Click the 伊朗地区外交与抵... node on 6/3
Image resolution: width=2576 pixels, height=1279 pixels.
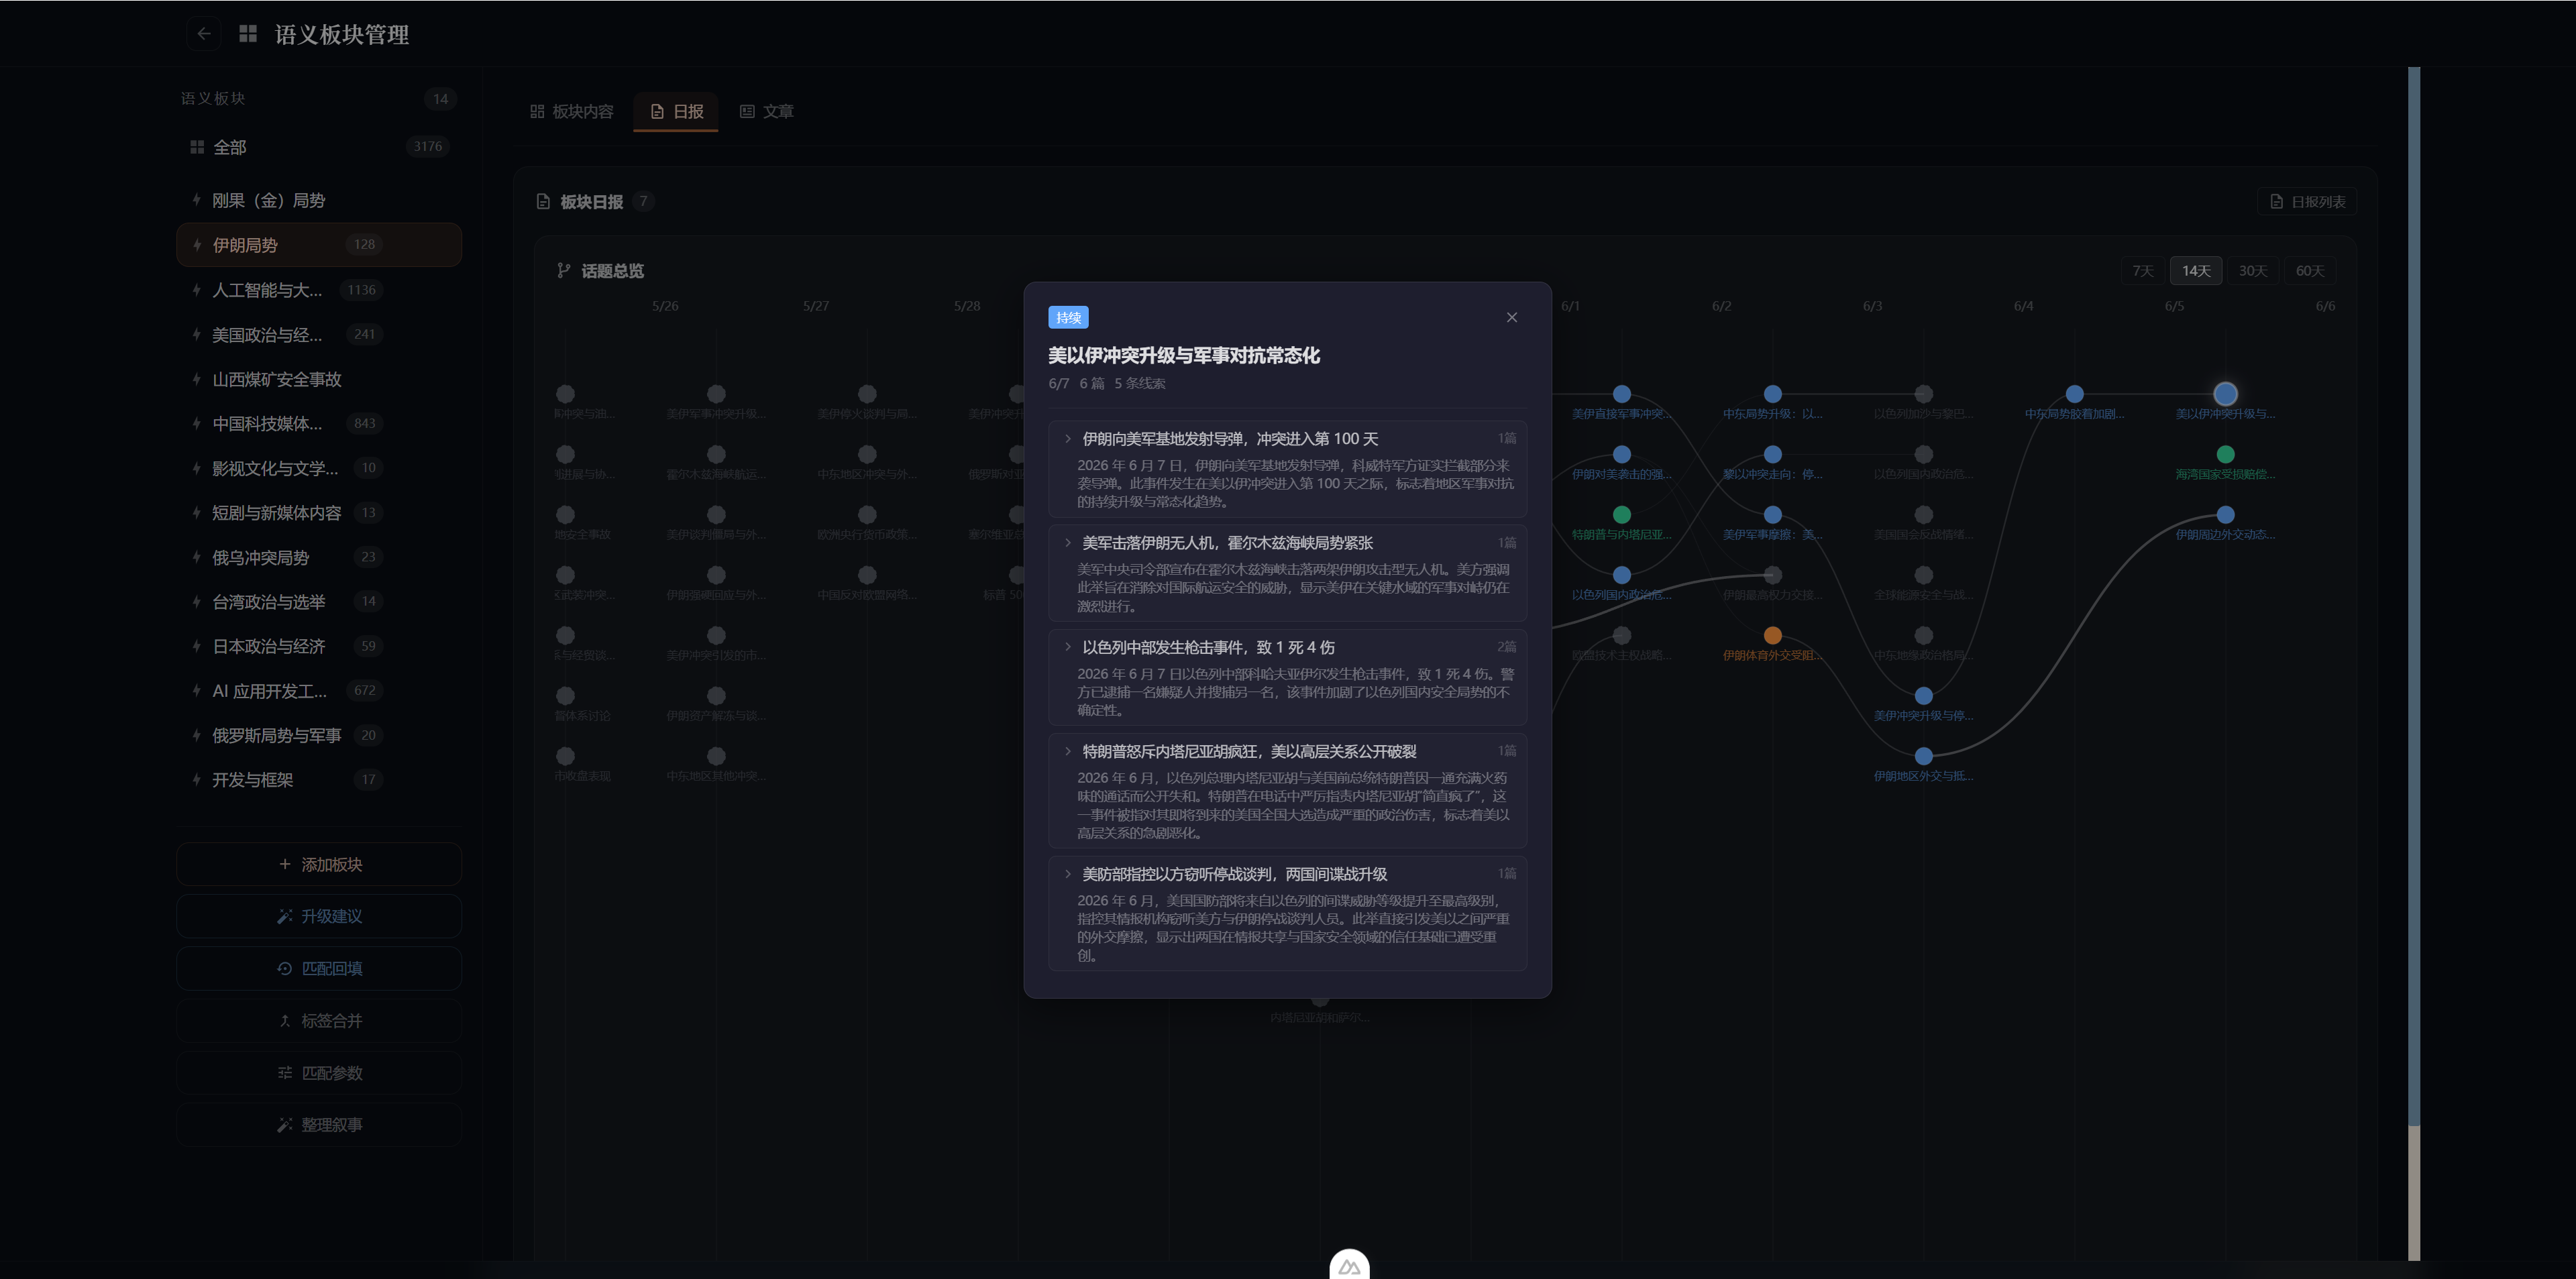[1923, 756]
